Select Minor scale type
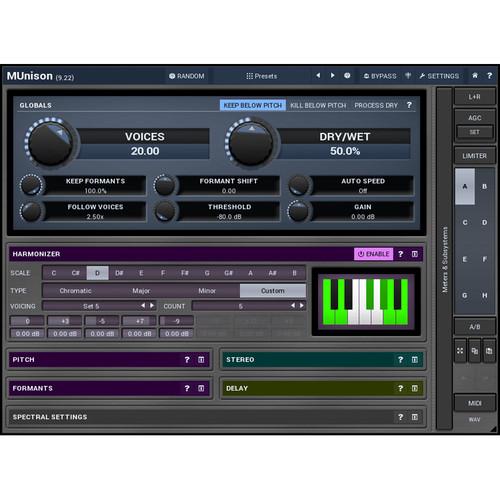 [207, 291]
